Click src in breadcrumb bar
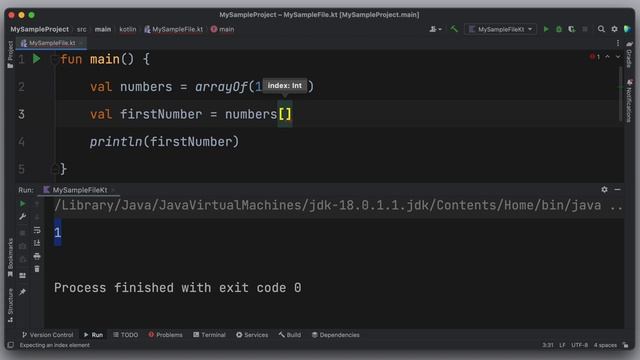Image resolution: width=640 pixels, height=360 pixels. [82, 29]
